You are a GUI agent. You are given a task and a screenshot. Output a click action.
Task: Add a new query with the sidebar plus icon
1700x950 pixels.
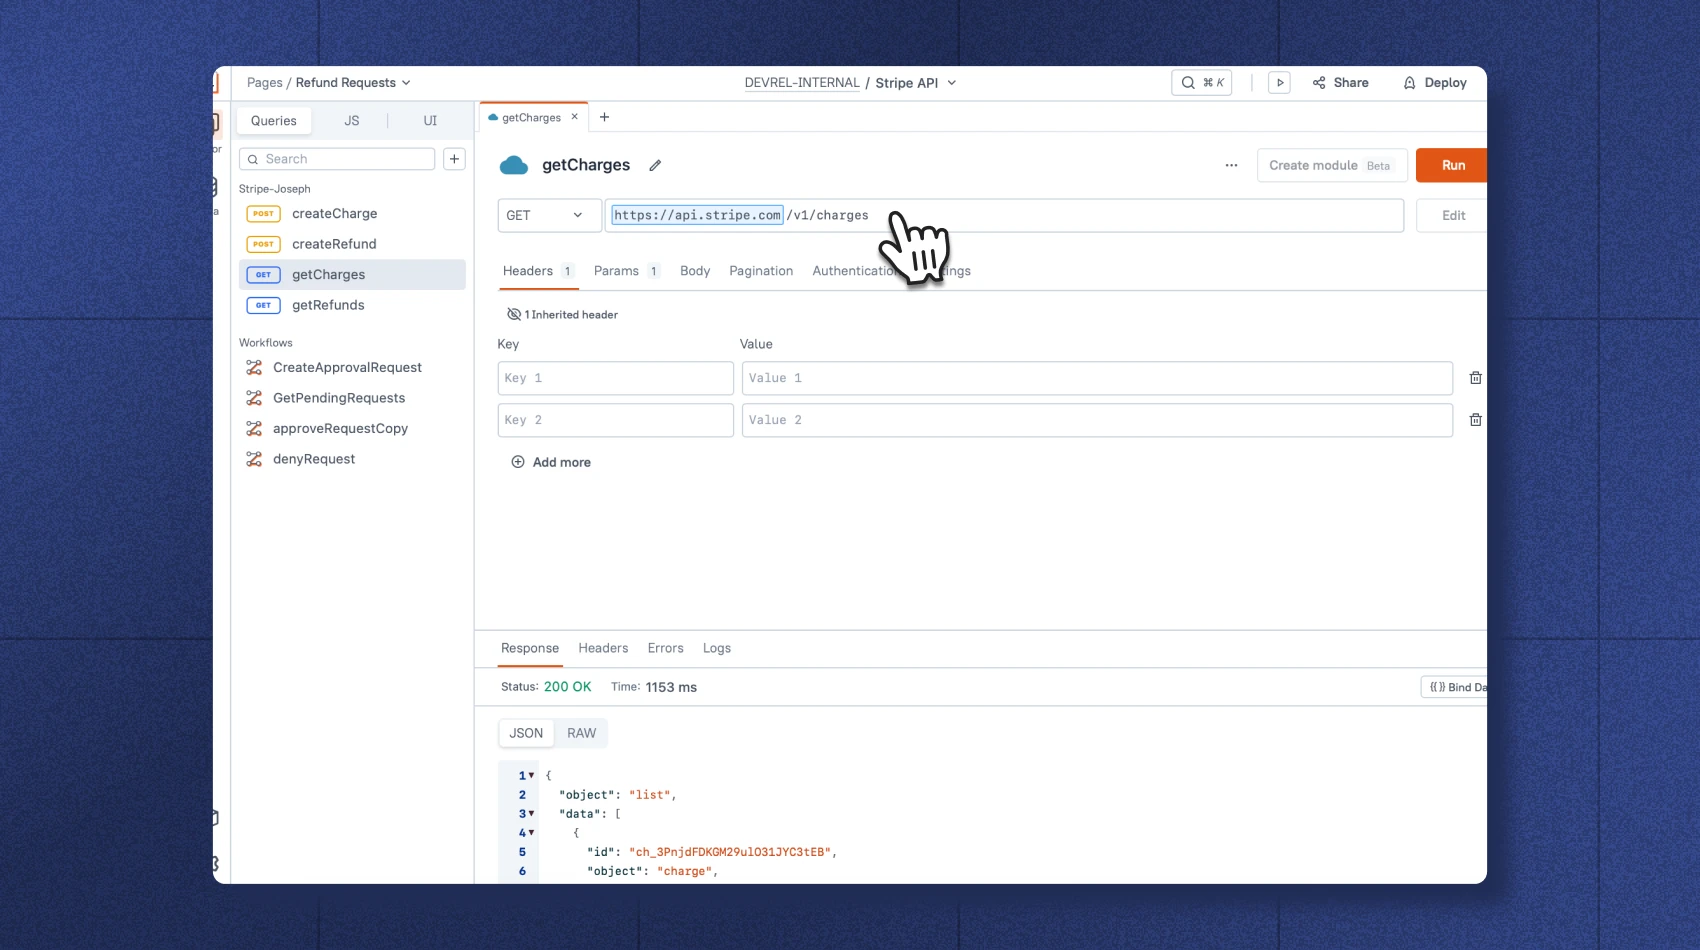(454, 158)
